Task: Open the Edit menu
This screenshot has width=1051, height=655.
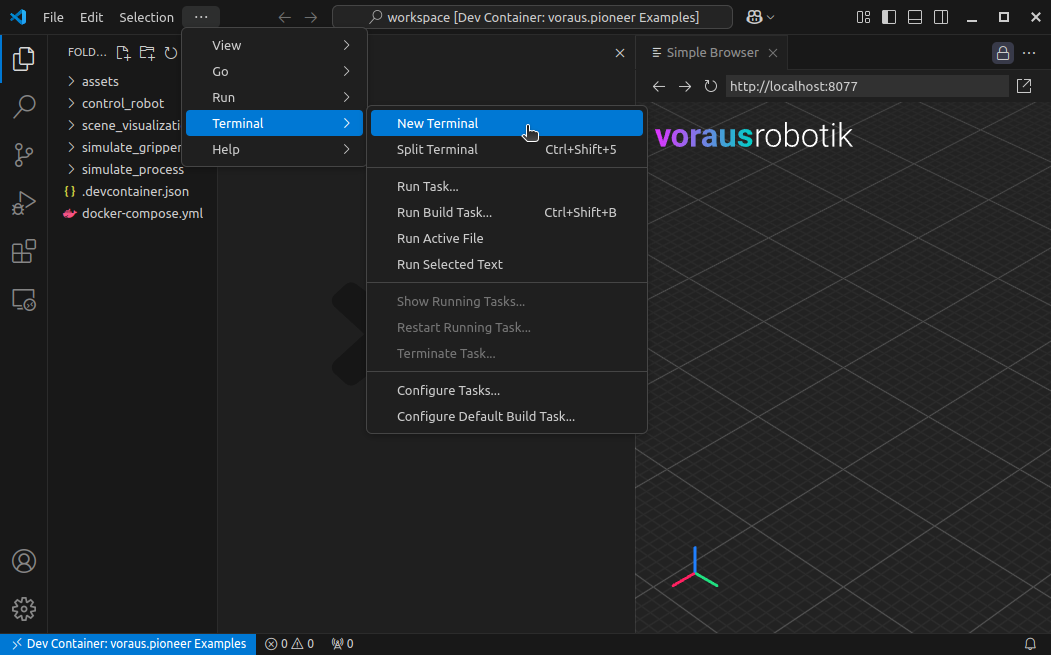Action: [91, 17]
